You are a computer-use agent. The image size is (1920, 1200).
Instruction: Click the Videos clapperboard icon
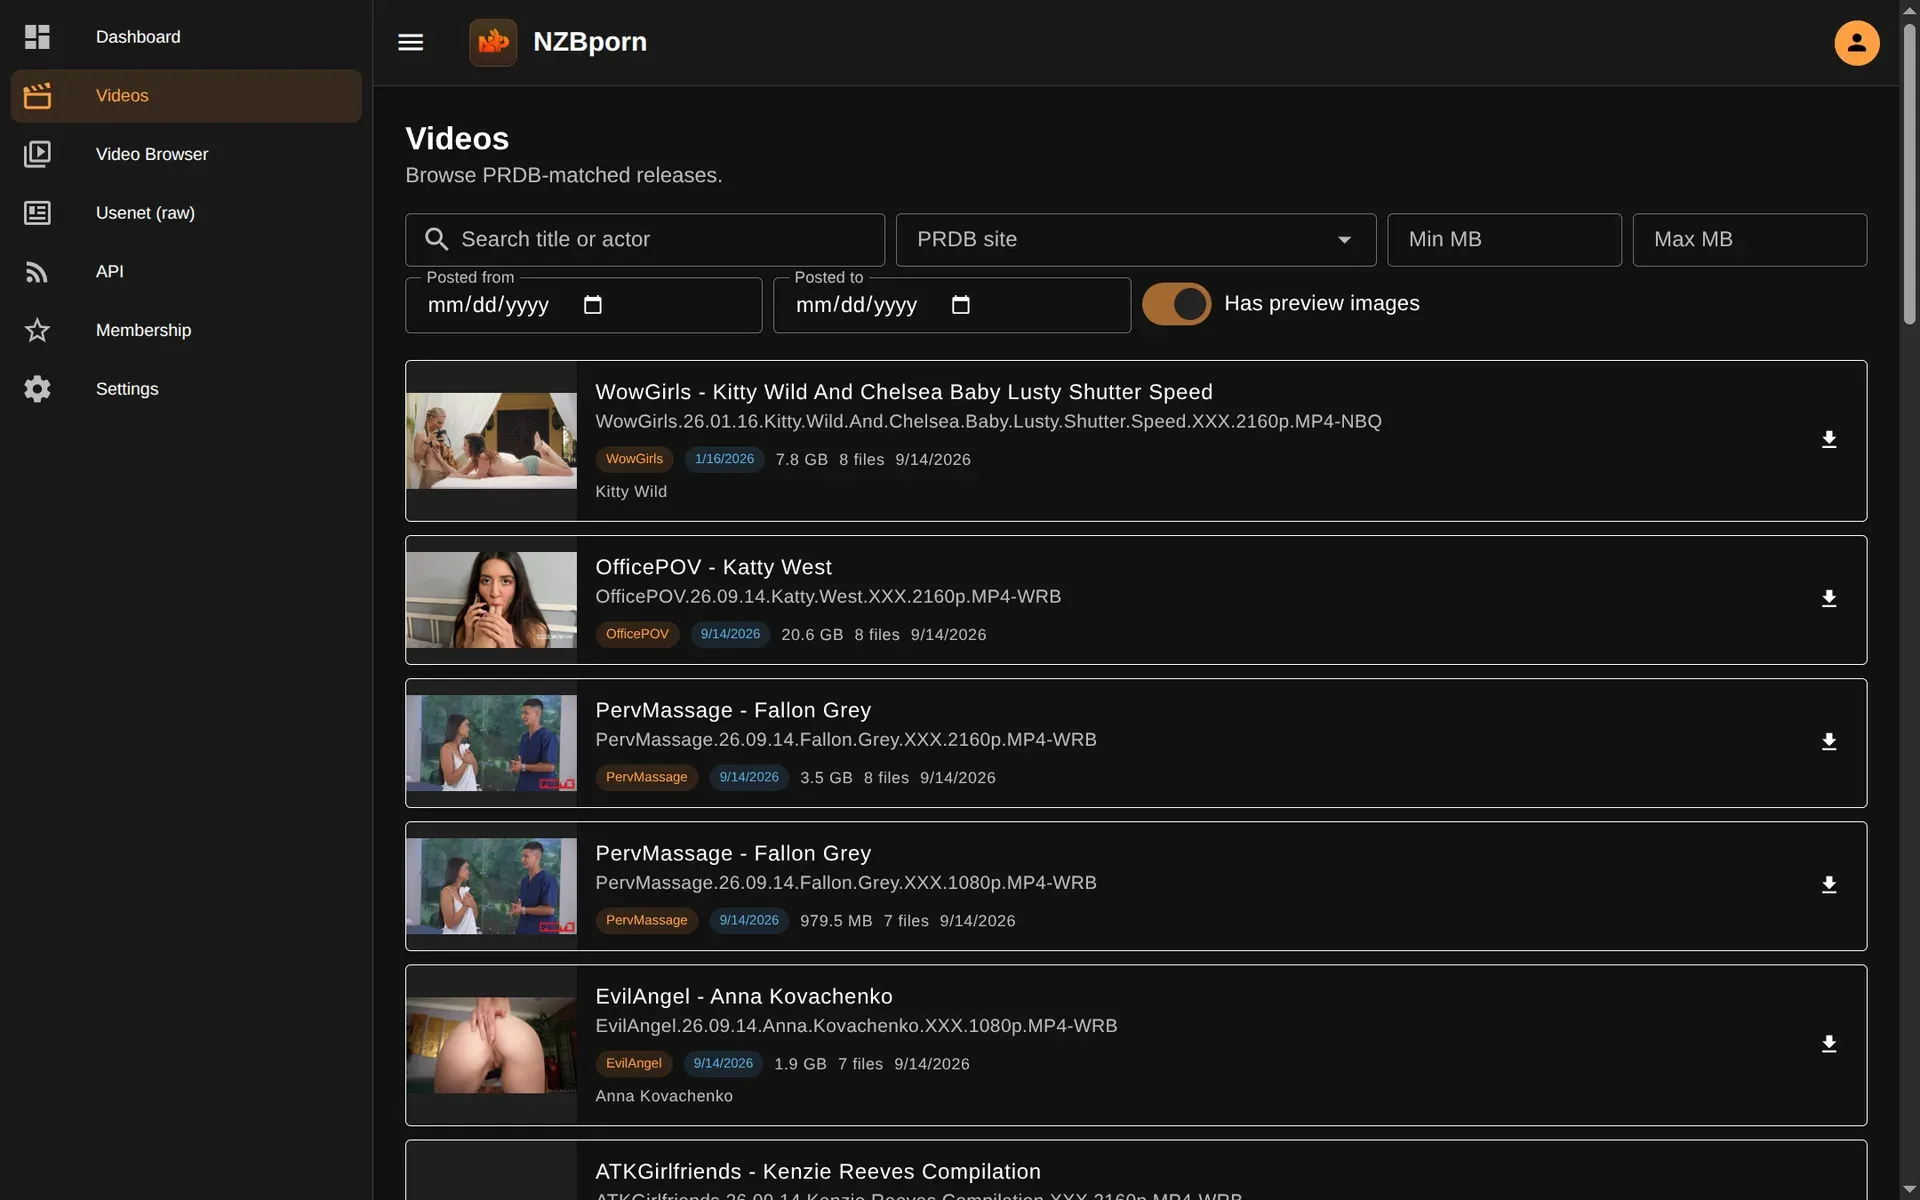(x=37, y=96)
